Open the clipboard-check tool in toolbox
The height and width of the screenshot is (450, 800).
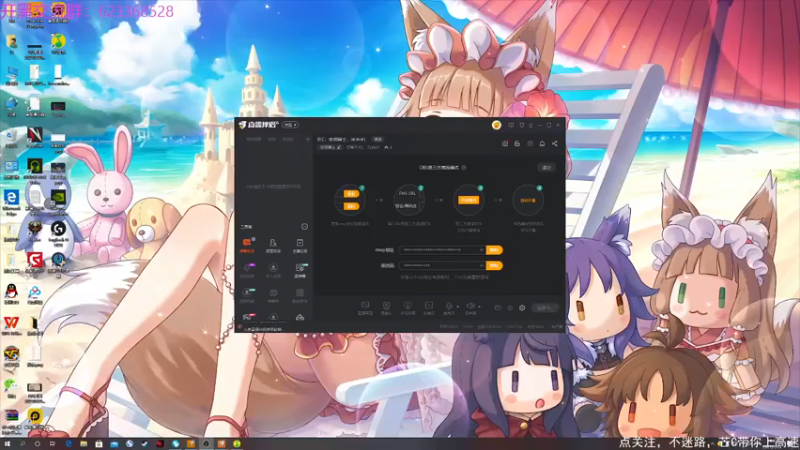pyautogui.click(x=300, y=245)
